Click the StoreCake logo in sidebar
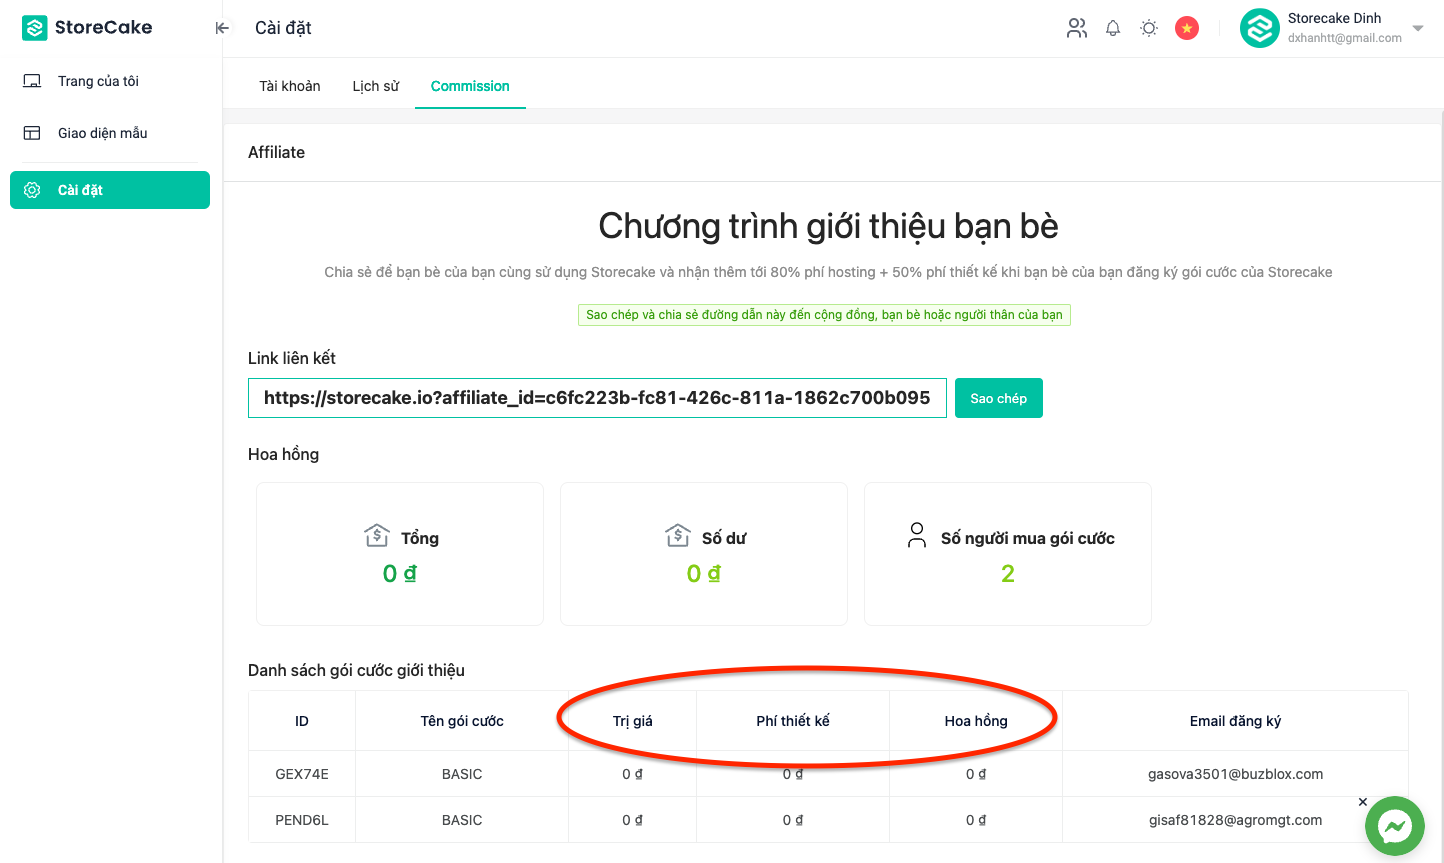 (x=88, y=28)
